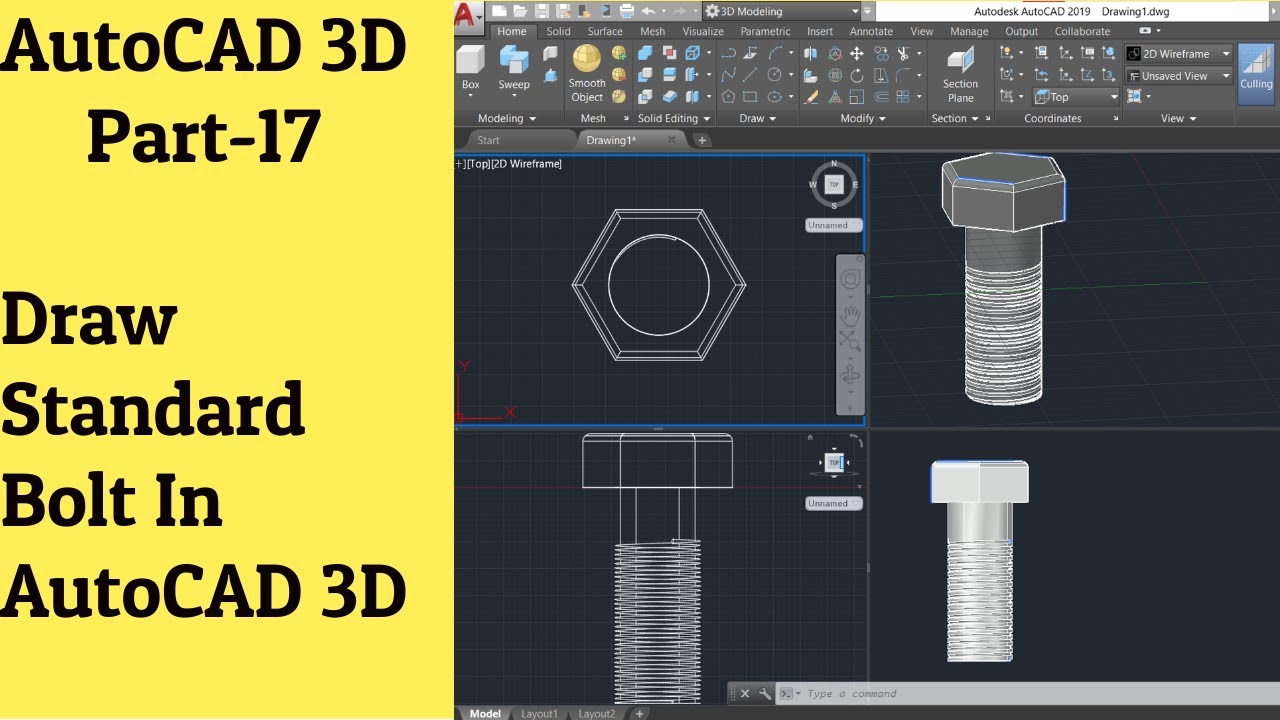
Task: Open the Parametric ribbon tab
Action: [x=765, y=31]
